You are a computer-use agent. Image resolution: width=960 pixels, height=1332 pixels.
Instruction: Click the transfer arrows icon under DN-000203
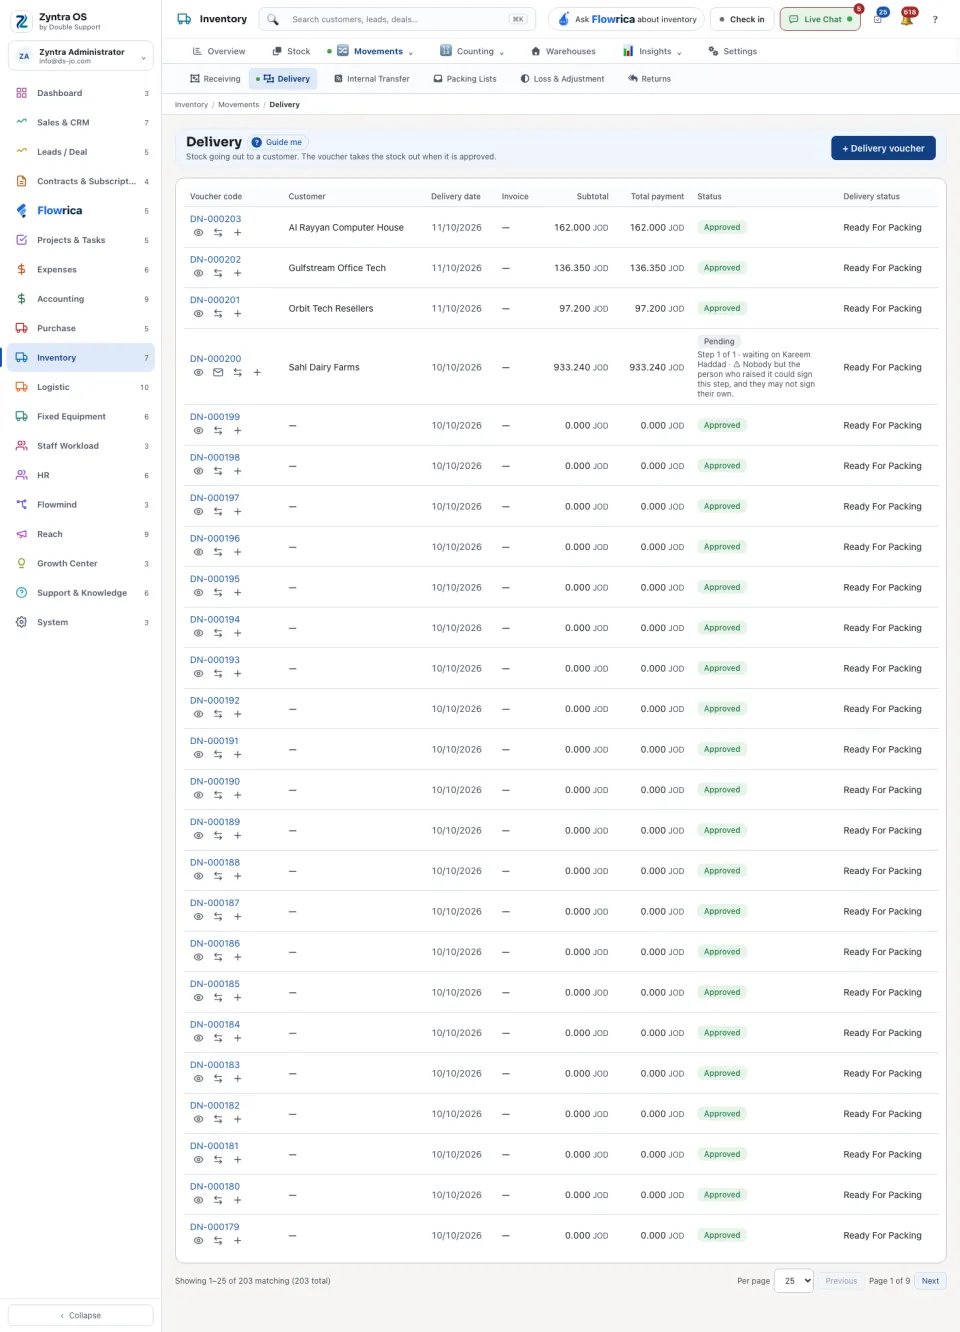point(218,233)
